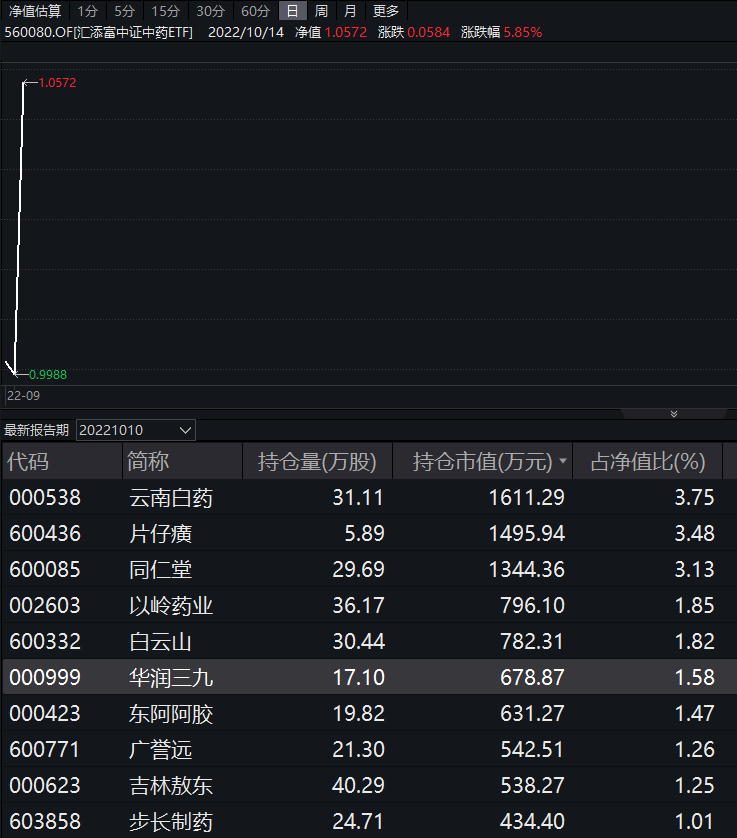Click holding value 1344.36

527,569
